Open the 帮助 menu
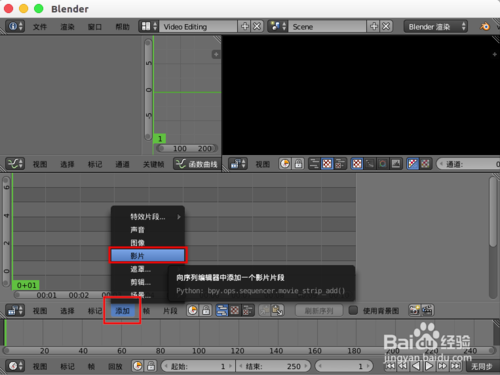This screenshot has width=500, height=375. 122,27
